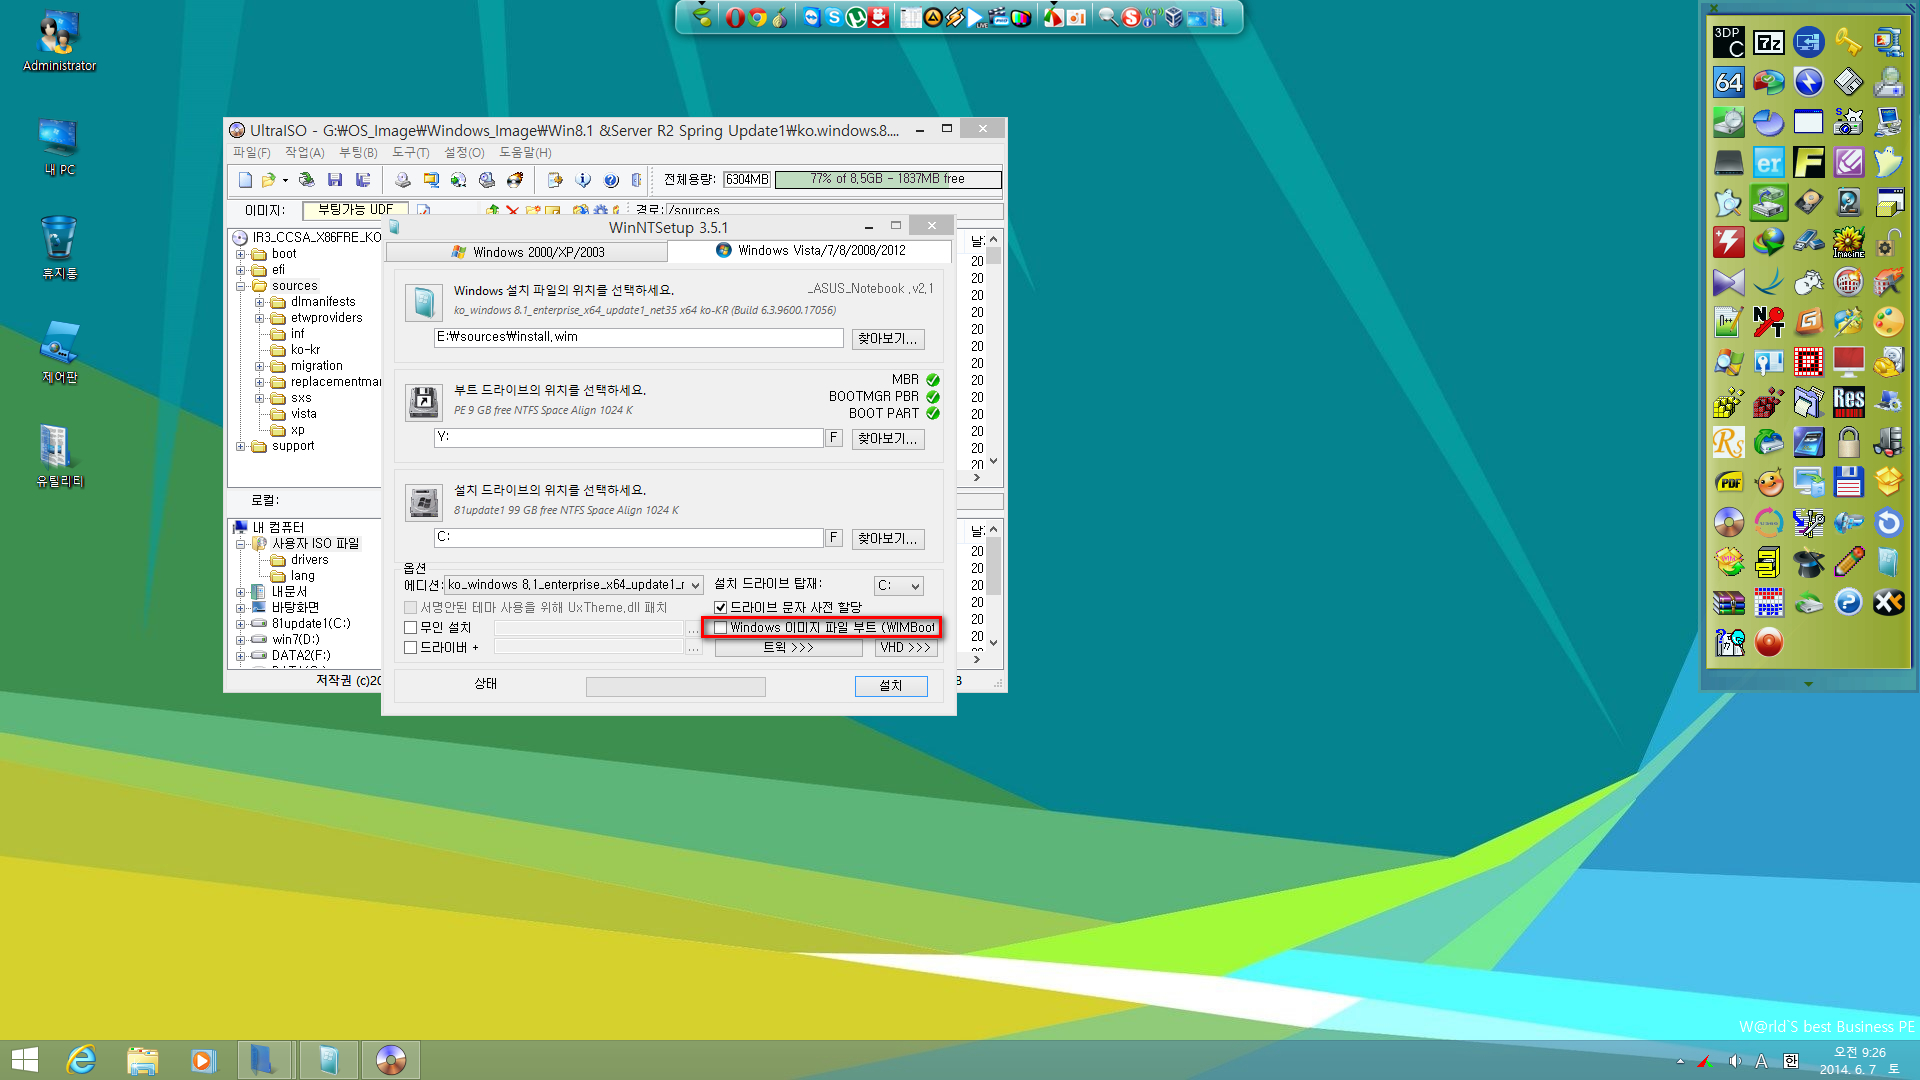The height and width of the screenshot is (1080, 1920).
Task: Open the AIDA64 '64' launcher icon
Action: point(1729,82)
